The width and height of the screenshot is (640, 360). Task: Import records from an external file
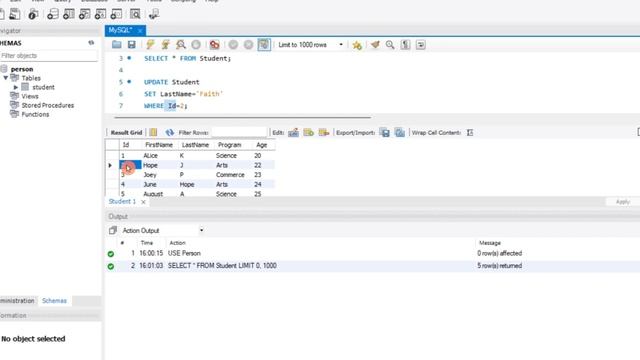[x=400, y=132]
